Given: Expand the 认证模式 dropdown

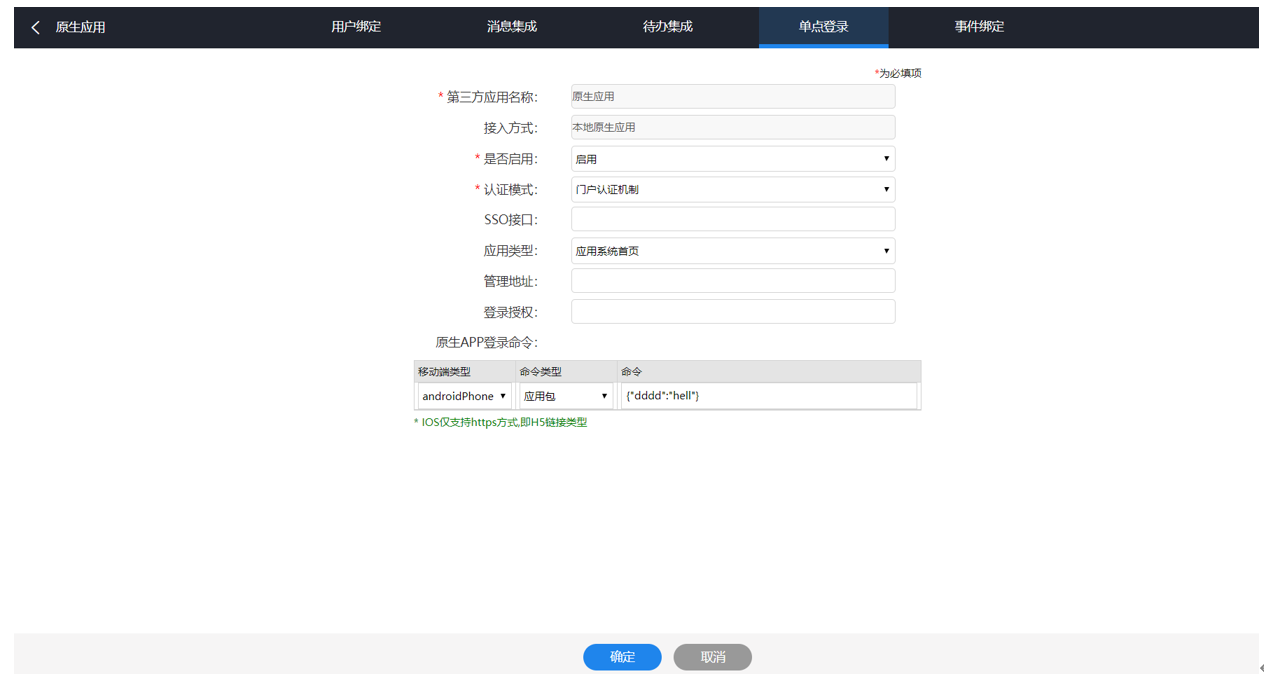Looking at the screenshot, I should [x=732, y=189].
